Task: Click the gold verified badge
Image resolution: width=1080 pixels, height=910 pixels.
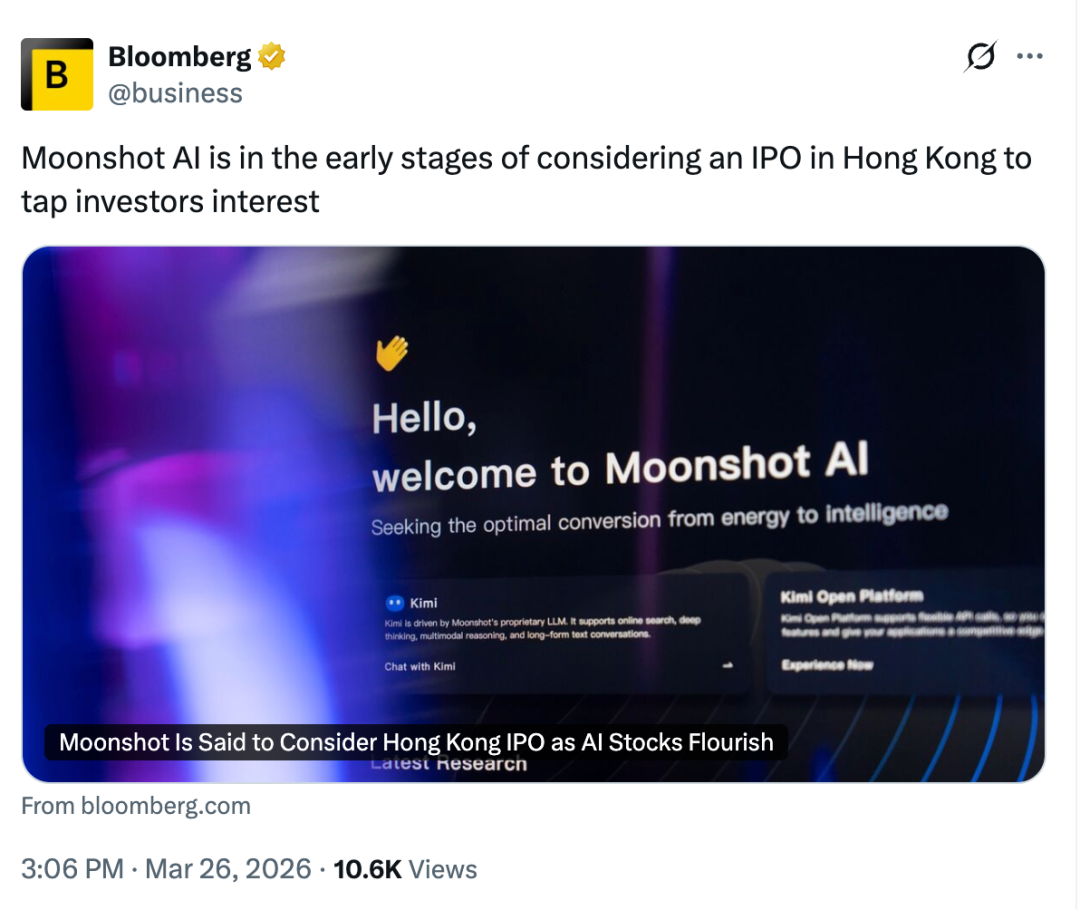Action: click(x=271, y=57)
